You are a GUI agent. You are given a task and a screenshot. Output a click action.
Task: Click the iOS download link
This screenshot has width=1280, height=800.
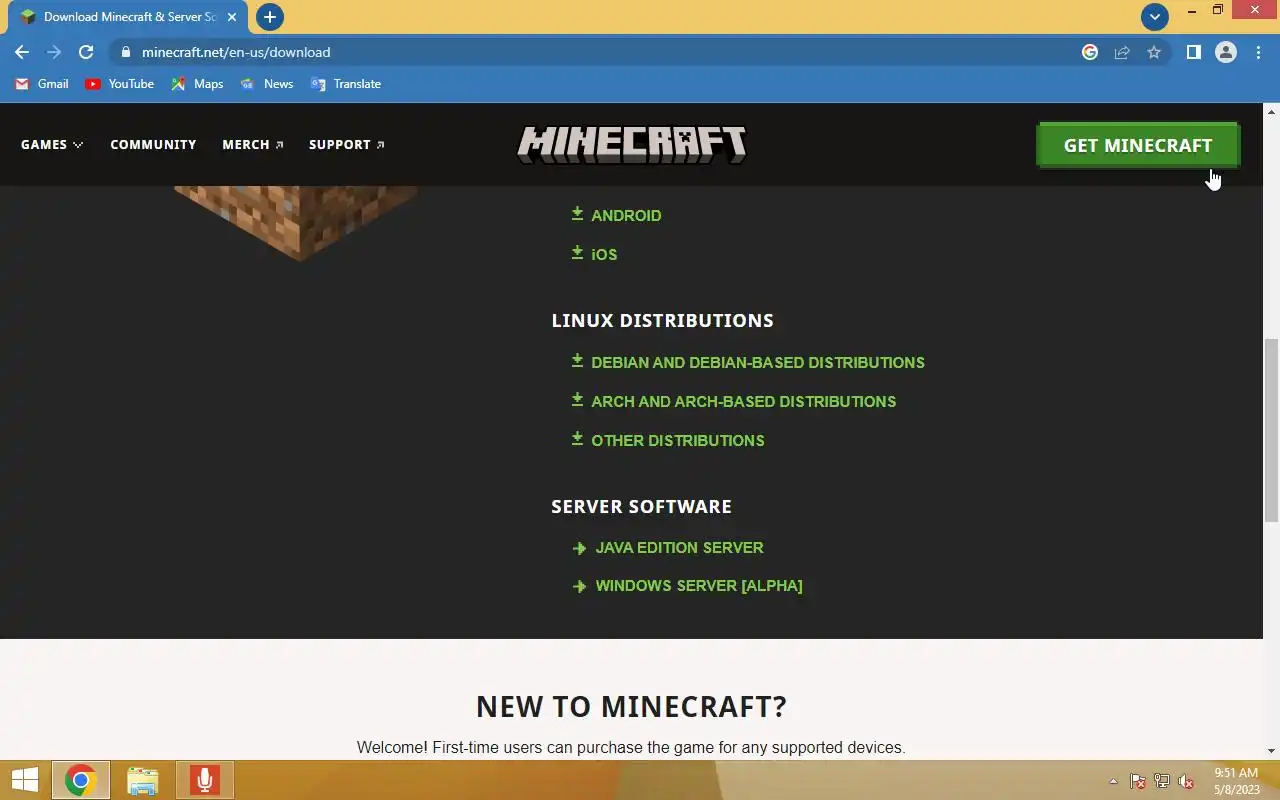604,254
